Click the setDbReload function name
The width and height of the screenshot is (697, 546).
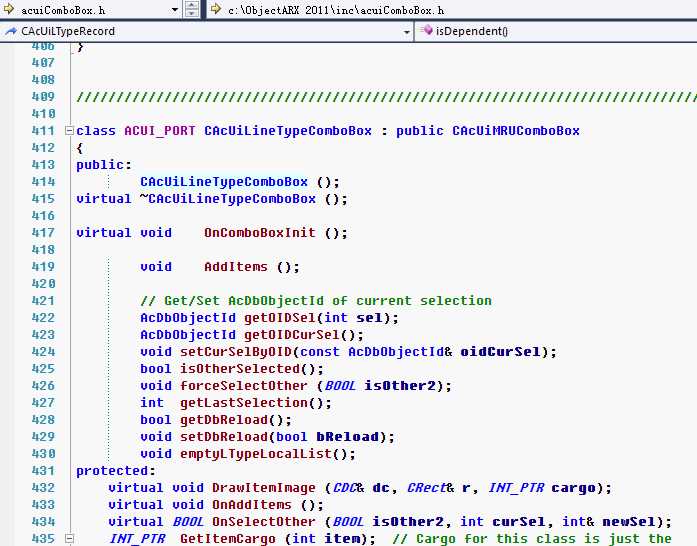click(224, 437)
